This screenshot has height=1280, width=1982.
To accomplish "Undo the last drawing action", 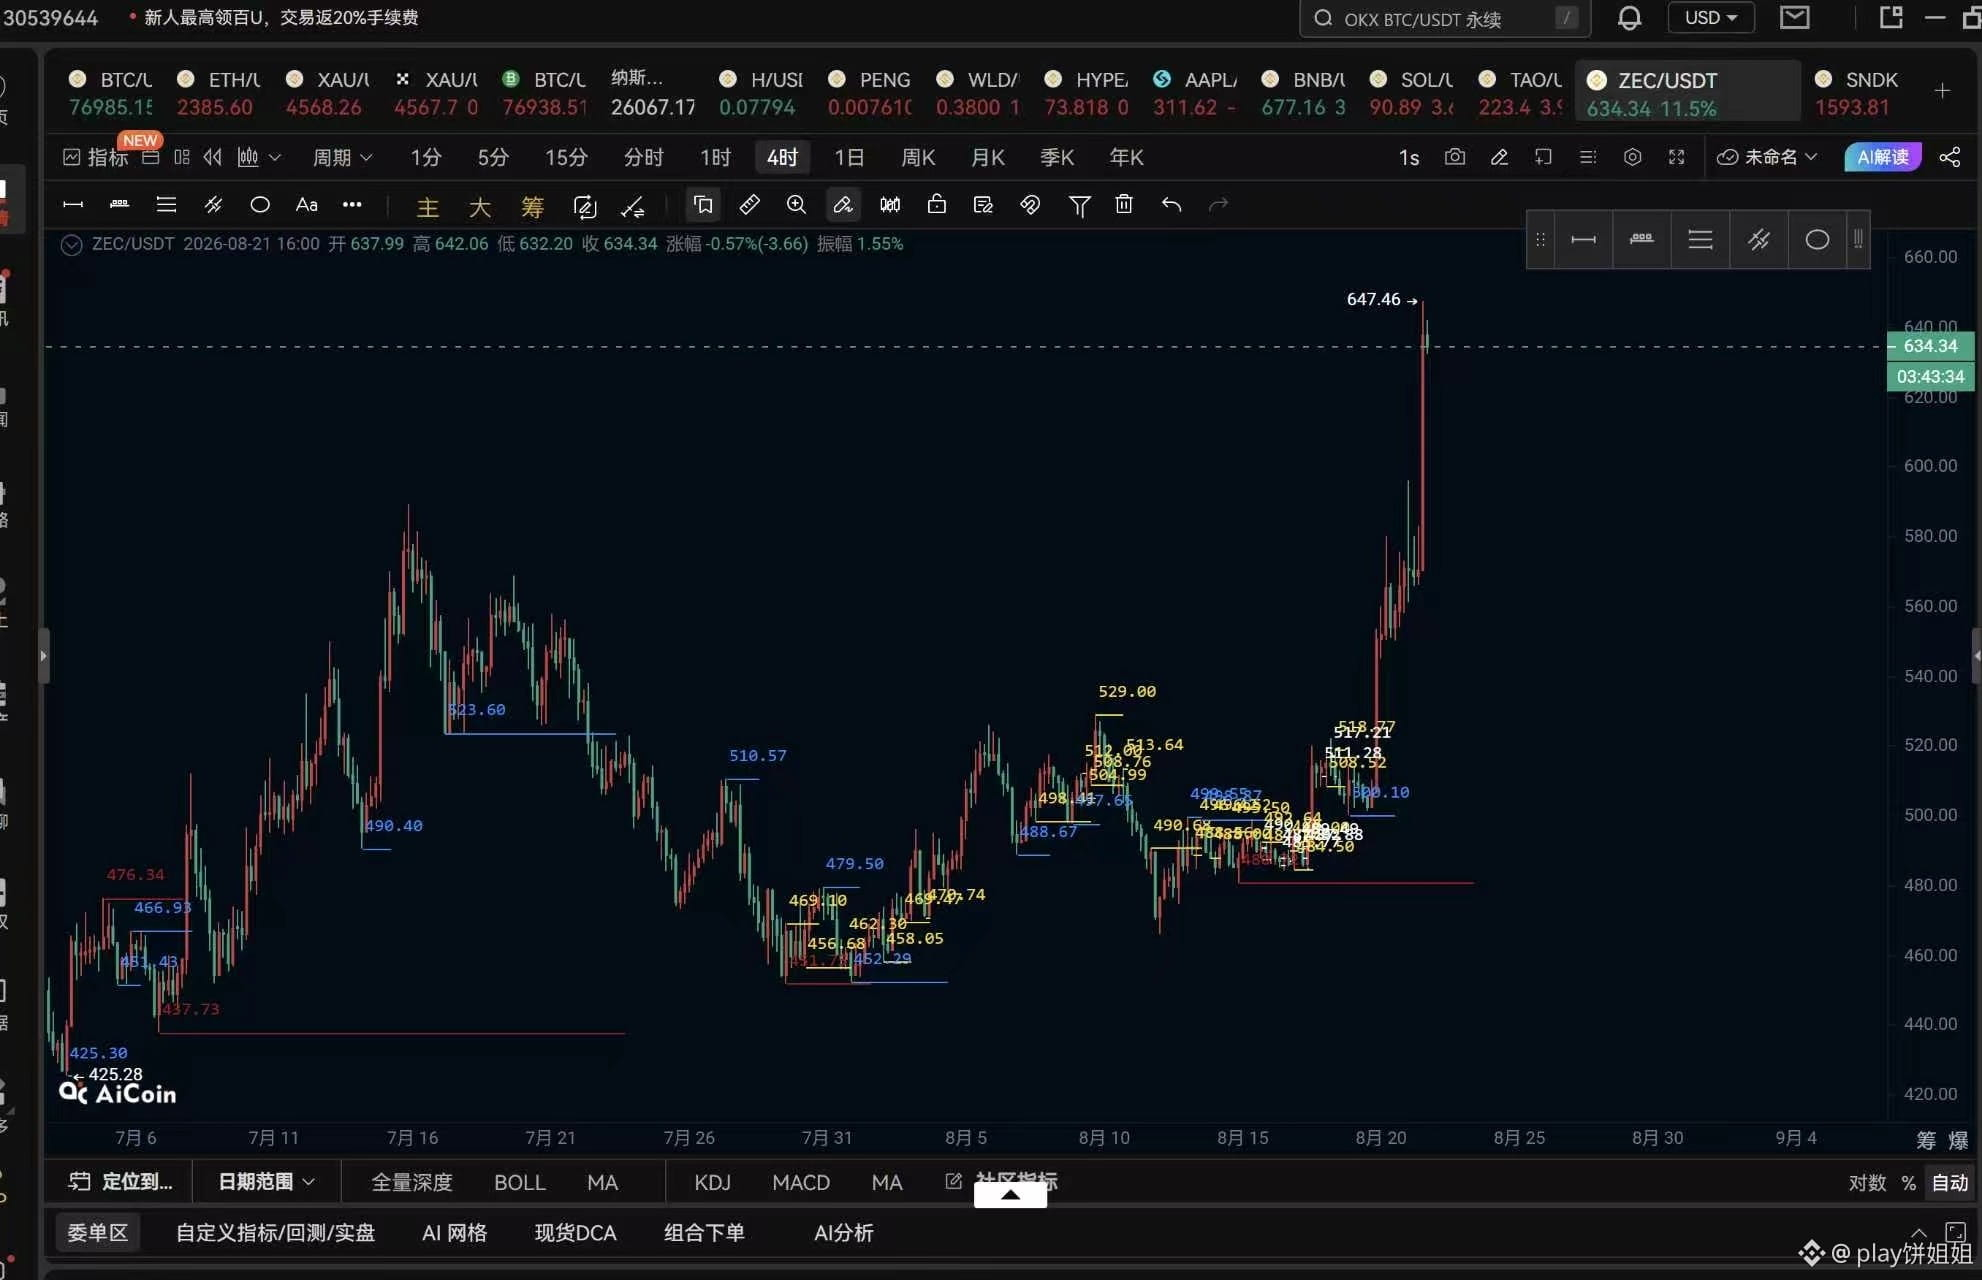I will click(1172, 205).
